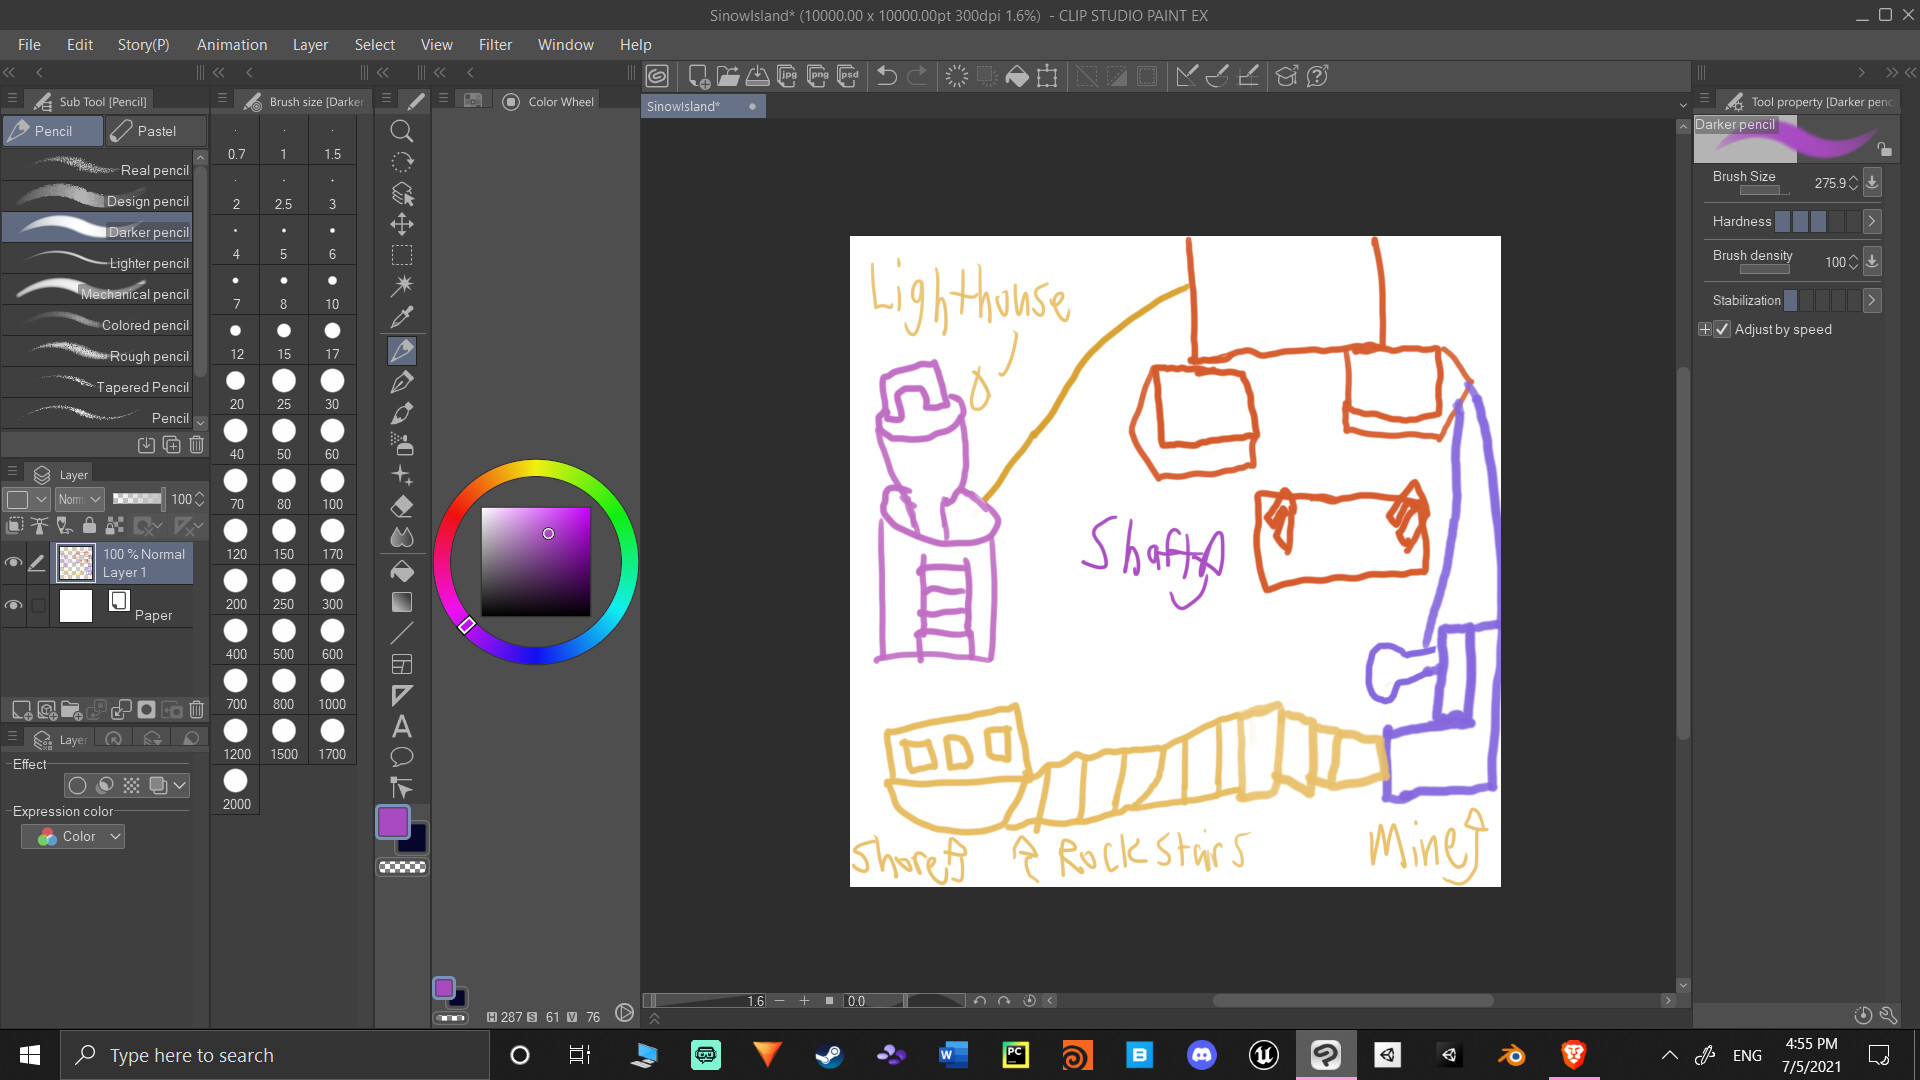Image resolution: width=1920 pixels, height=1080 pixels.
Task: Open the Window menu
Action: tap(566, 44)
